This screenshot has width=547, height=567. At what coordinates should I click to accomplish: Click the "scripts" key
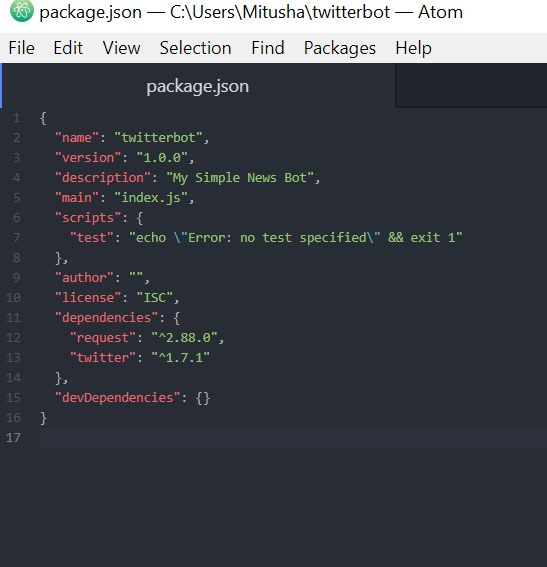88,218
